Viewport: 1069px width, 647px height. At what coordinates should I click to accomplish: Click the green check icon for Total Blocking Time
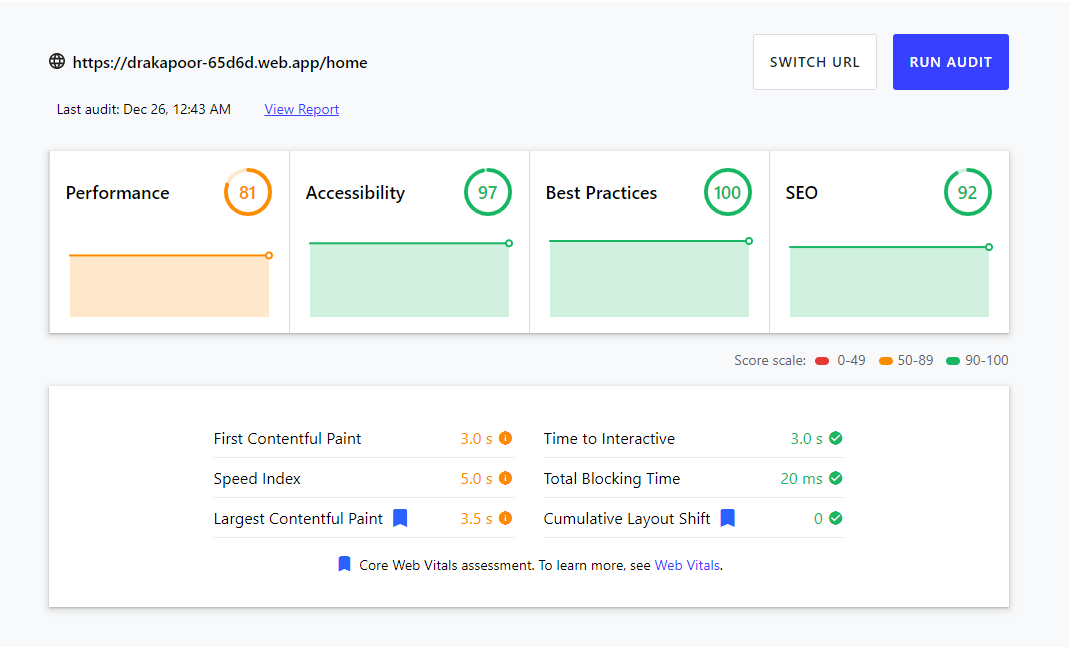tap(836, 478)
